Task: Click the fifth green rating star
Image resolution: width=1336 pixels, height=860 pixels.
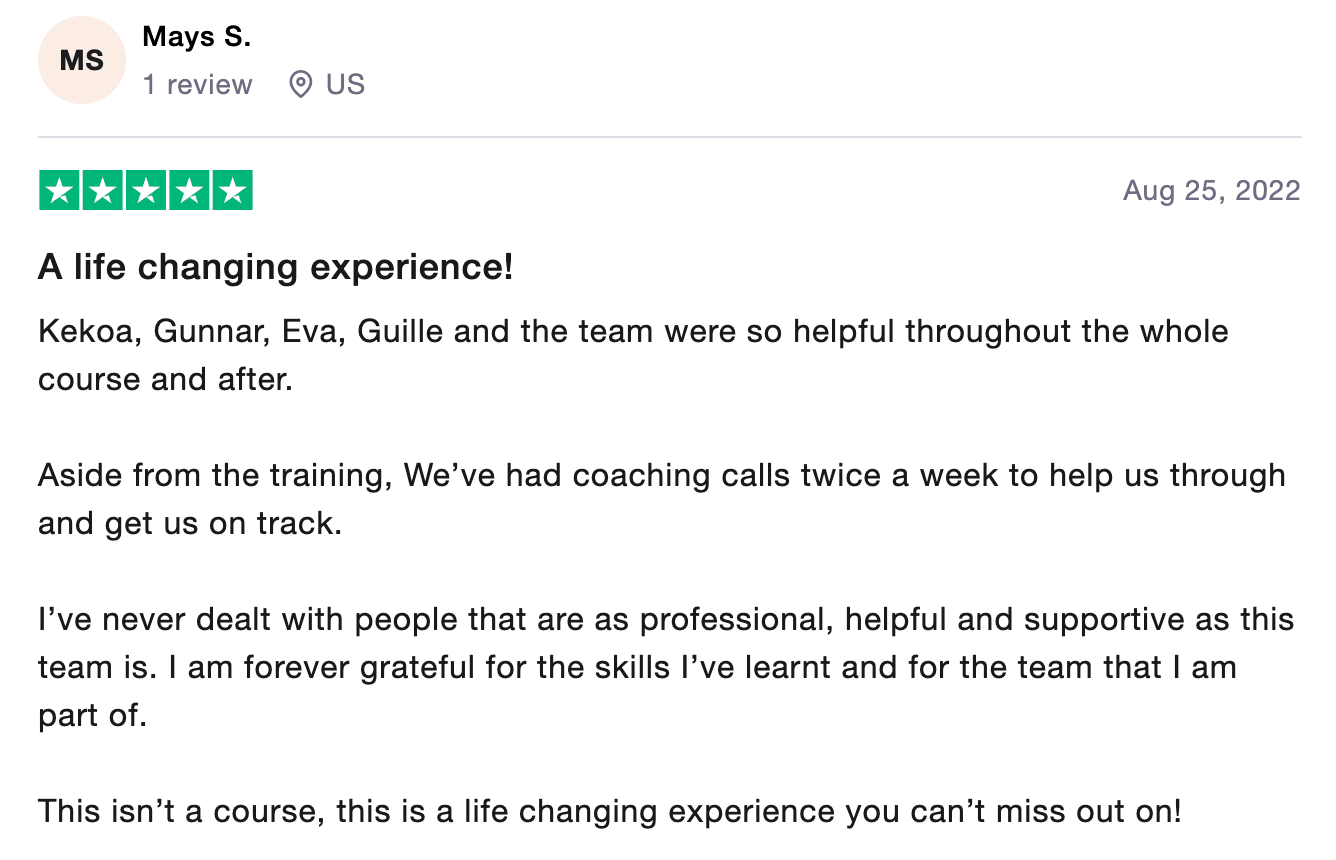Action: click(x=232, y=191)
